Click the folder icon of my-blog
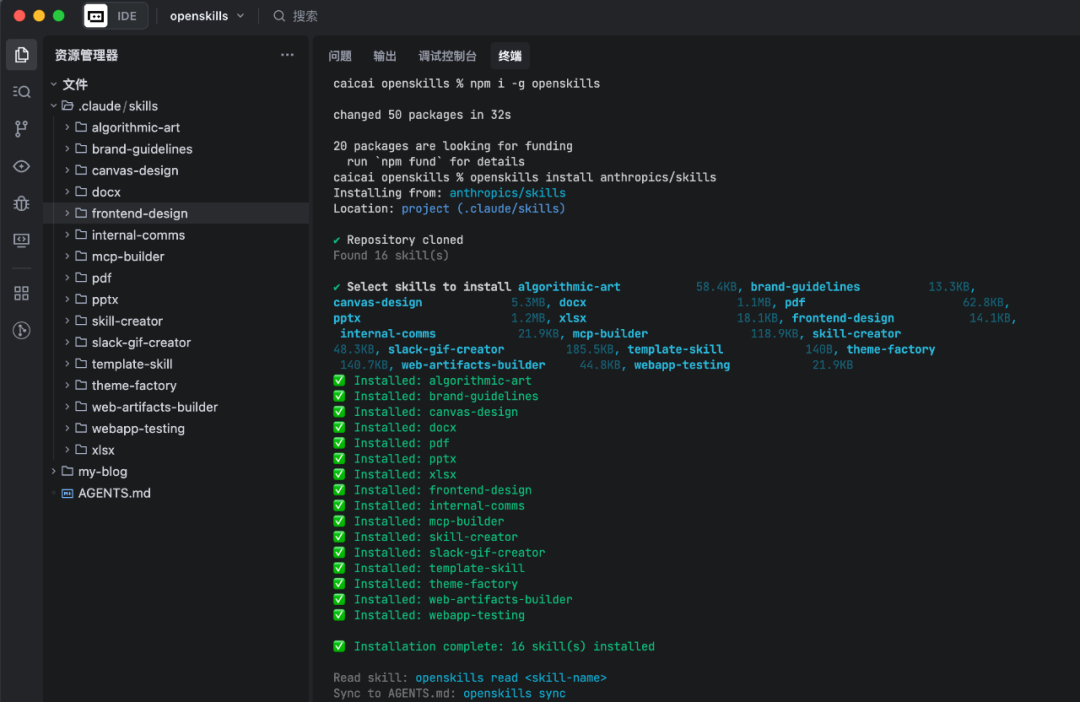The height and width of the screenshot is (702, 1080). coord(68,471)
